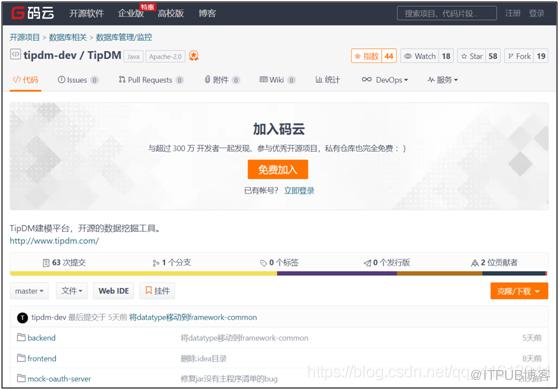The height and width of the screenshot is (390, 560).
Task: View the 63 次提交 commits
Action: (x=64, y=263)
